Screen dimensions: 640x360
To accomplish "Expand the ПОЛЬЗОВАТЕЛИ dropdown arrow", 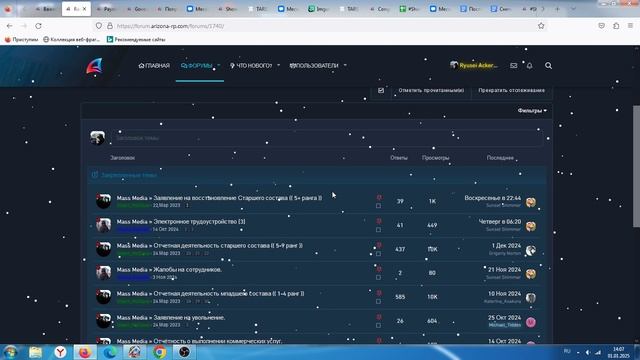I will pyautogui.click(x=345, y=66).
